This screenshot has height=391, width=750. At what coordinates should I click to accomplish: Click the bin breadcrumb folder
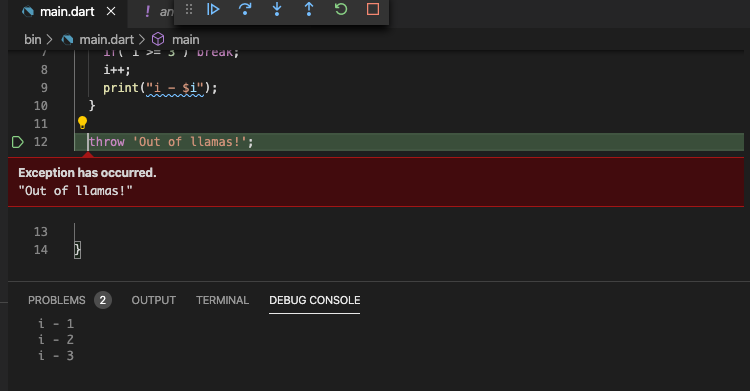[33, 39]
